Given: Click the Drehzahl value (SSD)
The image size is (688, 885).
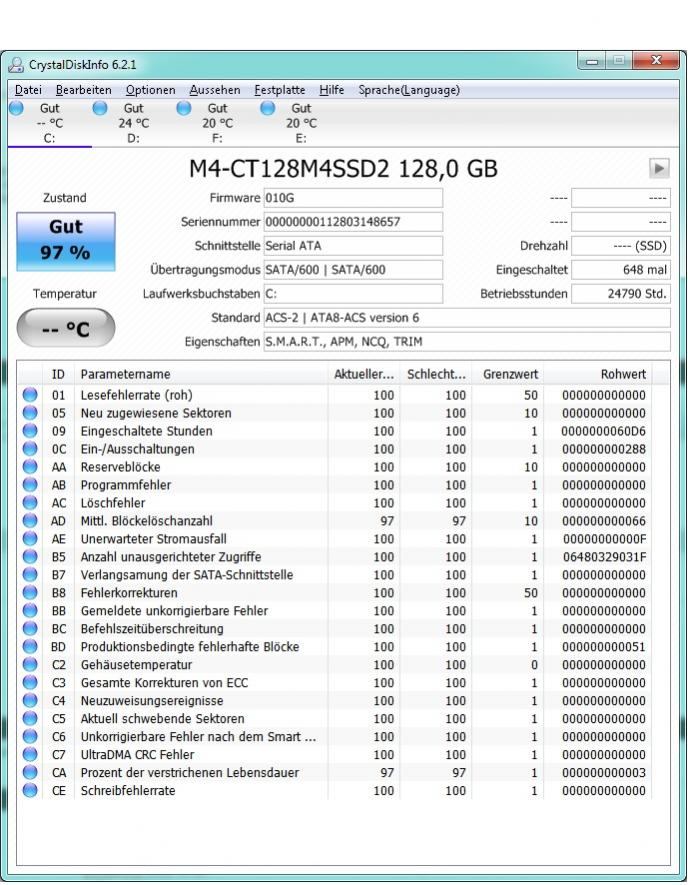Looking at the screenshot, I should point(621,246).
